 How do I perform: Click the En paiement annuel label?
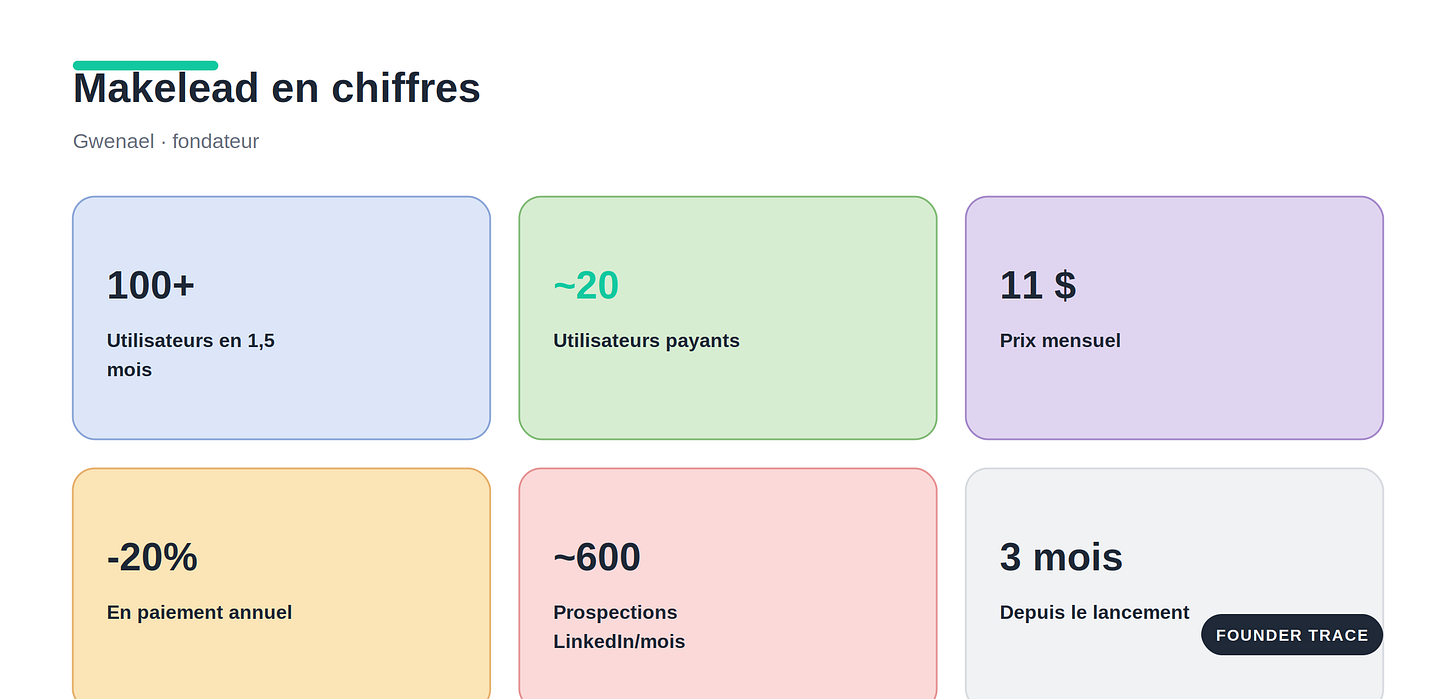pyautogui.click(x=199, y=612)
